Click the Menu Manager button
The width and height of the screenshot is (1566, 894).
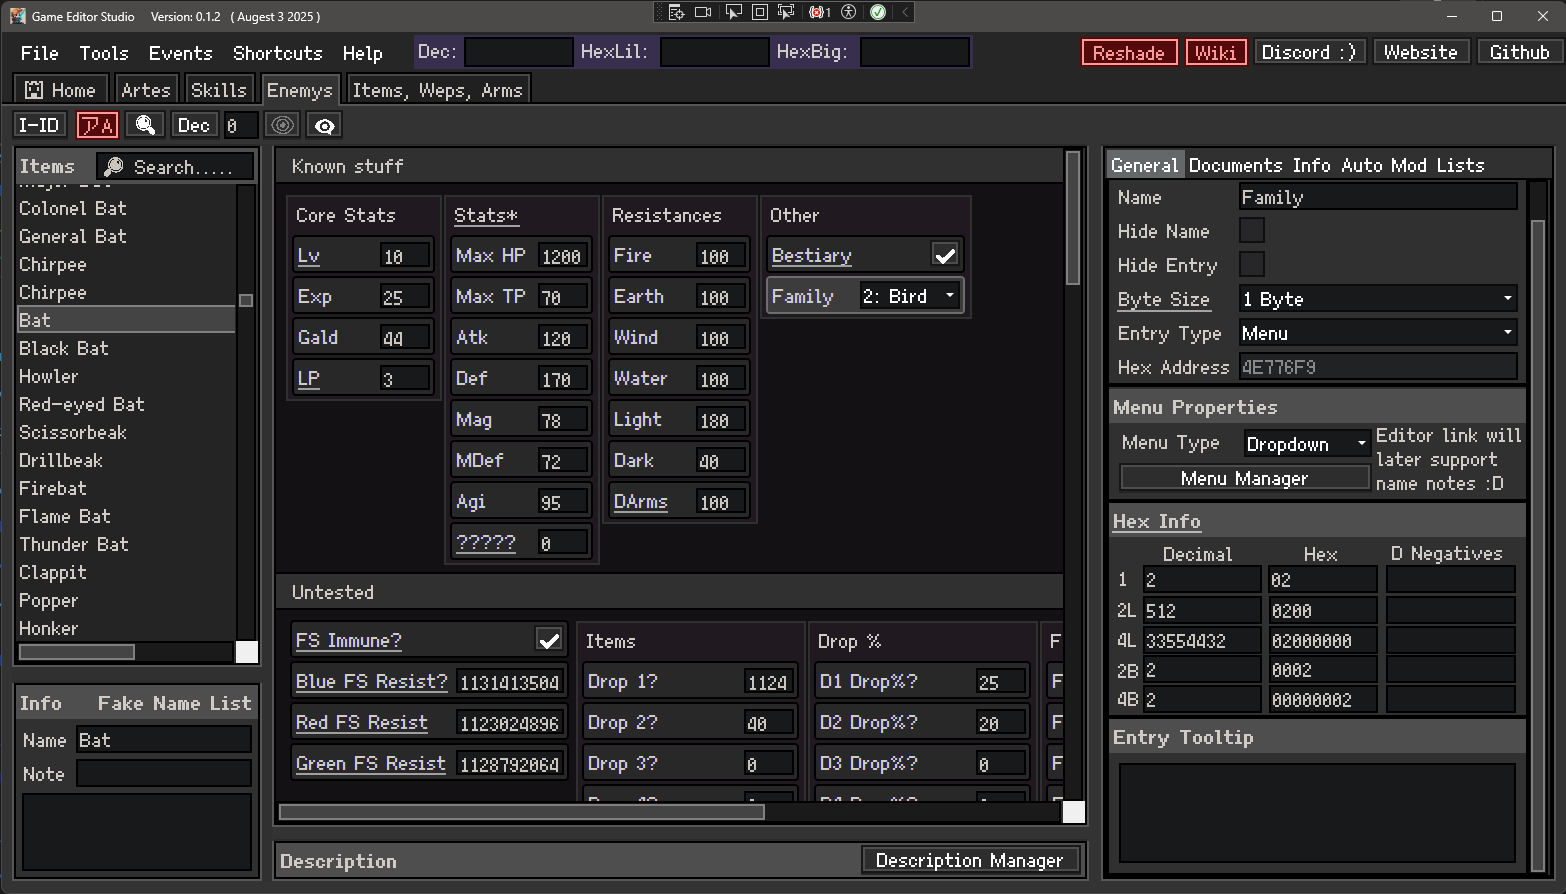pyautogui.click(x=1244, y=479)
